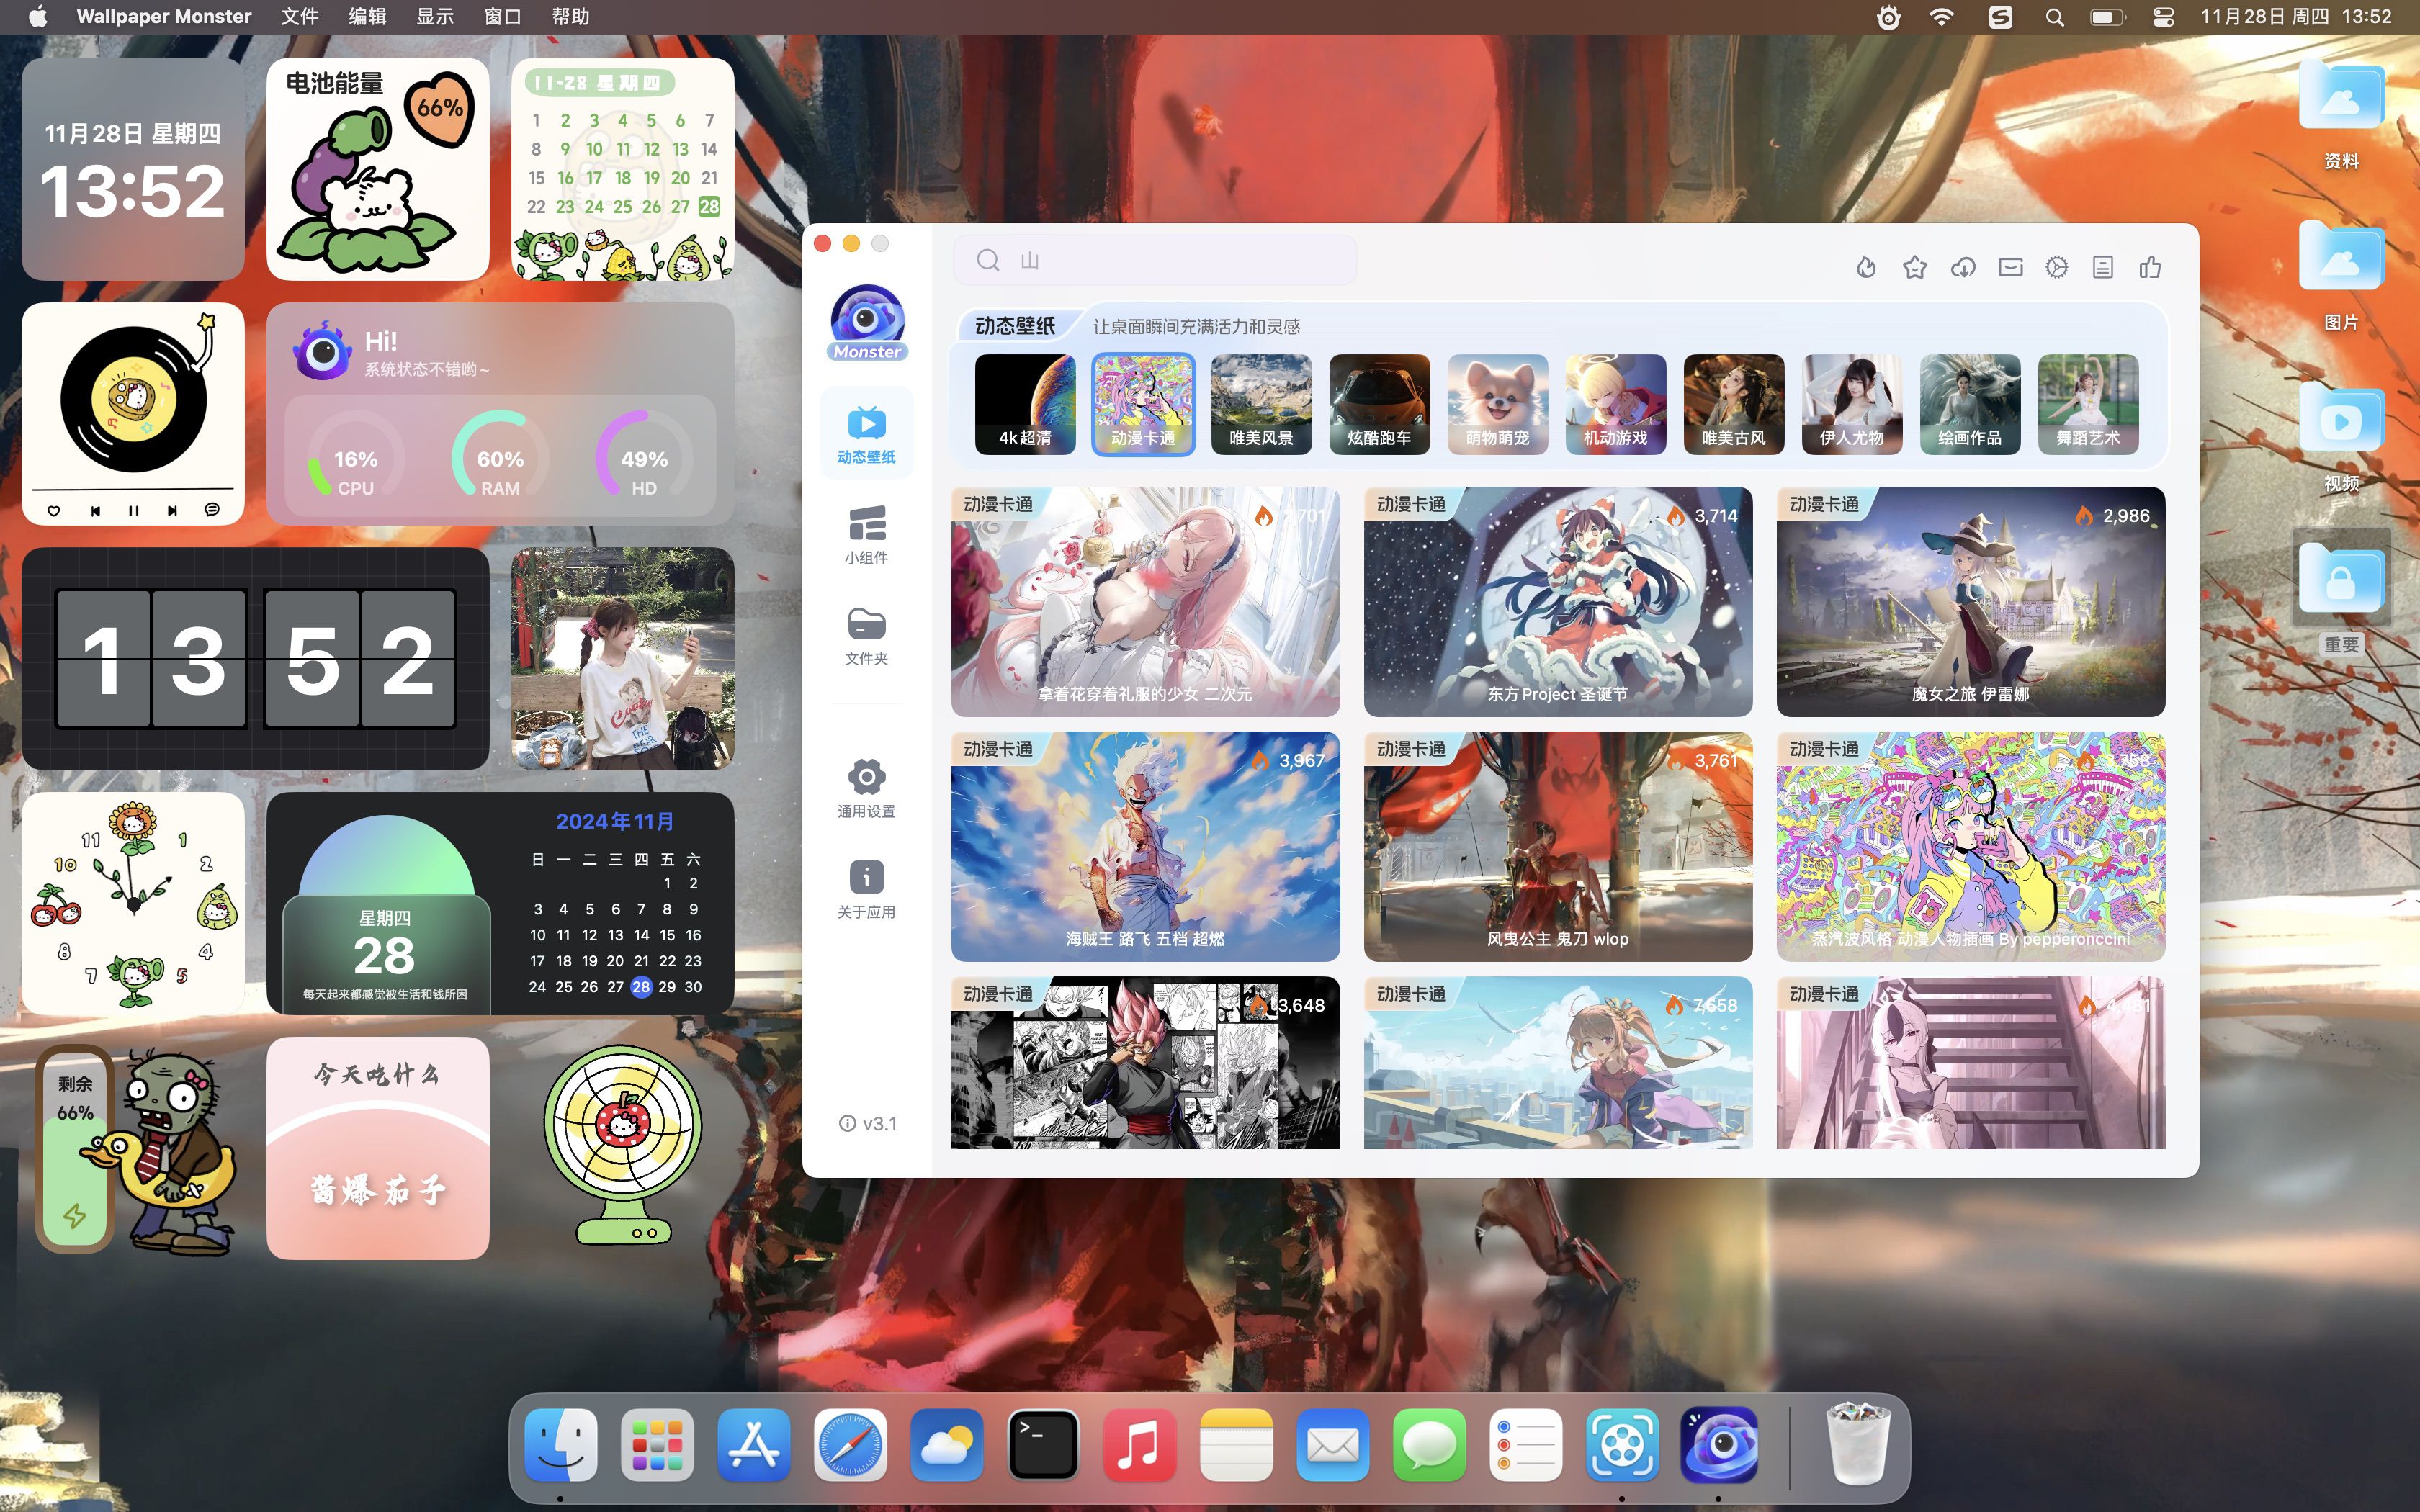Open favorites star icon in toolbar
This screenshot has height=1512, width=2420.
(1914, 267)
